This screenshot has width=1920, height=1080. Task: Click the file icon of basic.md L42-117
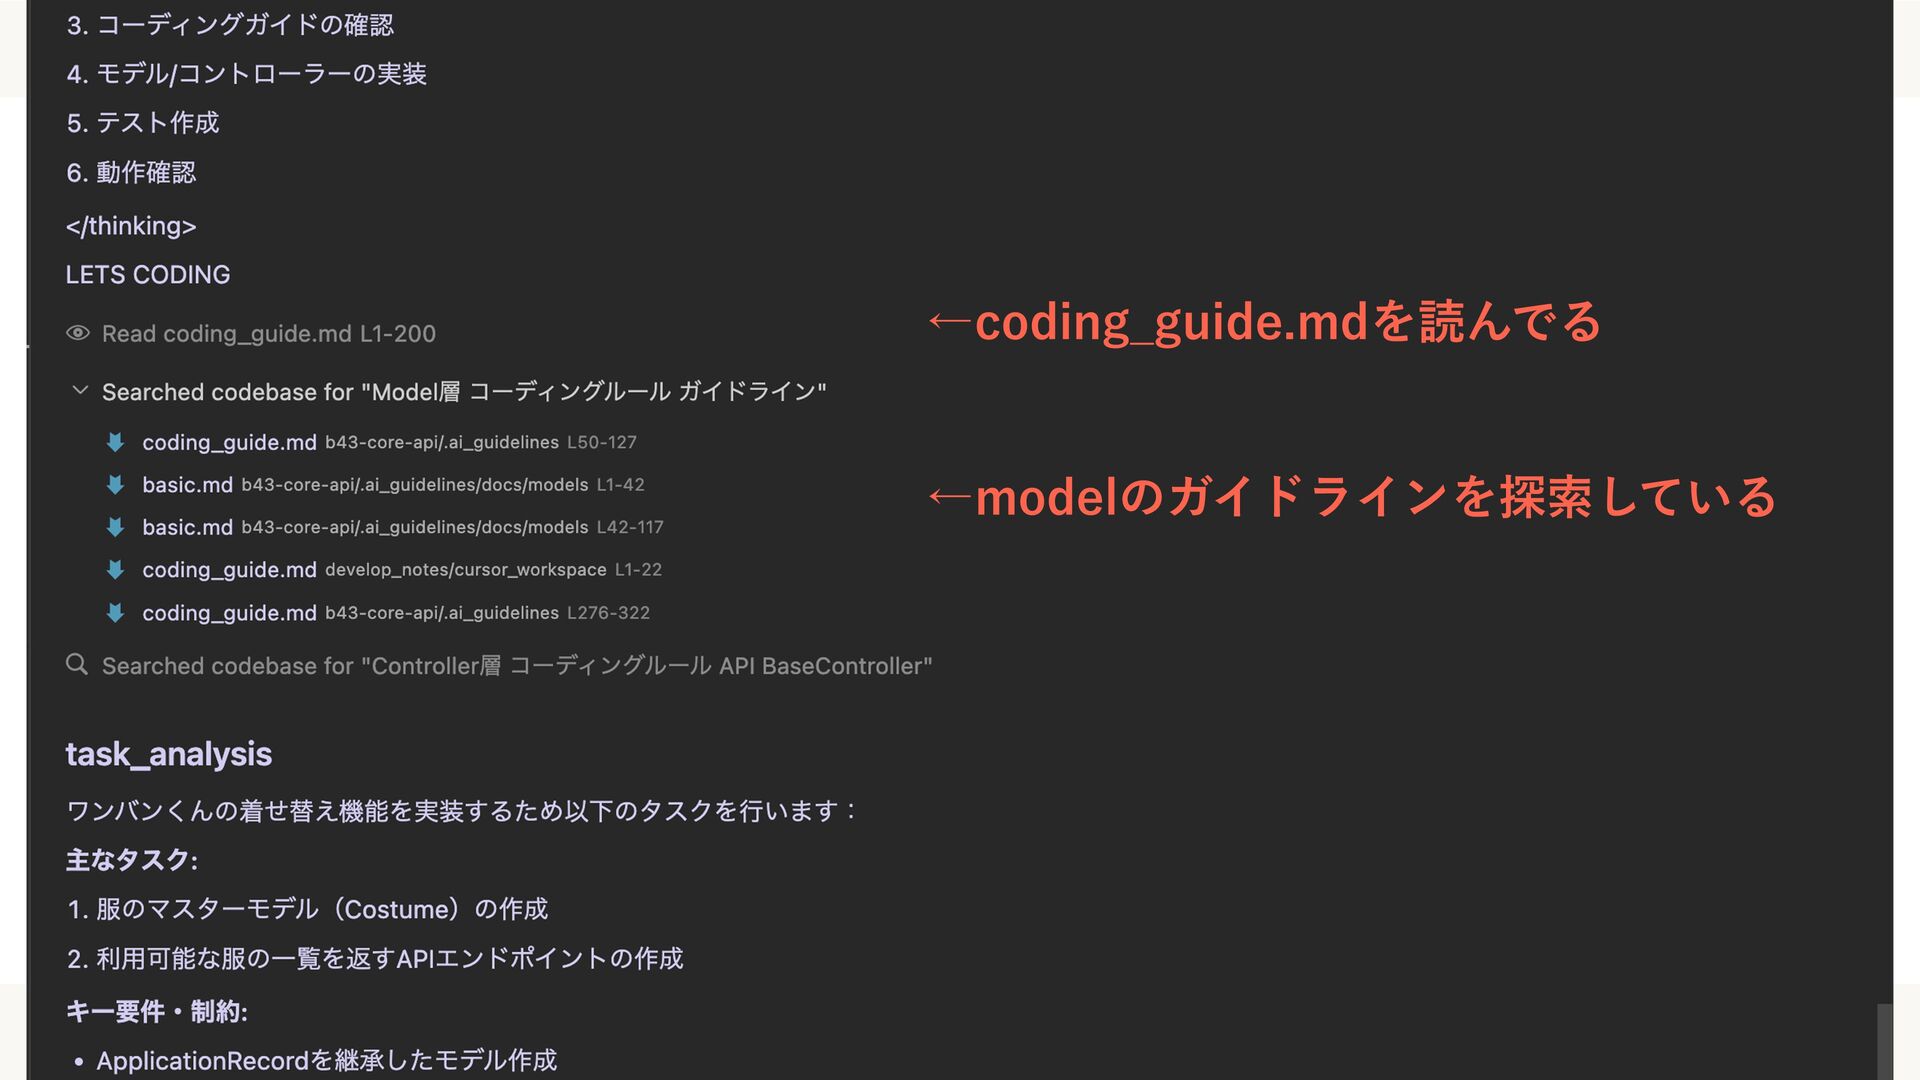pos(116,527)
